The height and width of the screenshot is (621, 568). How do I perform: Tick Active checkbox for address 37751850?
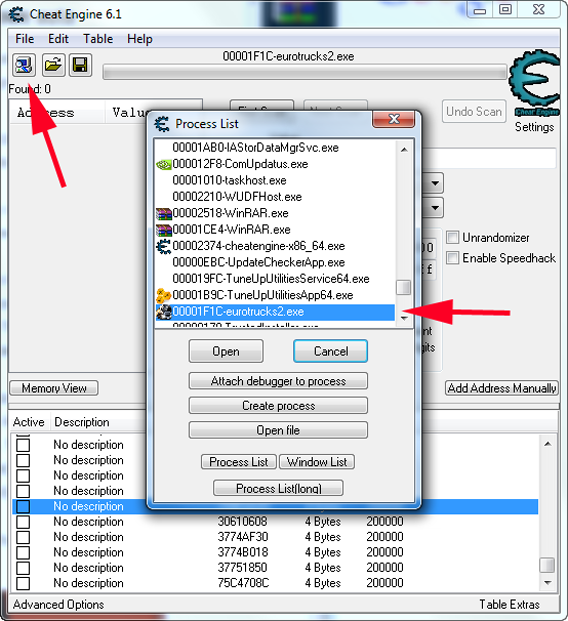tap(23, 568)
